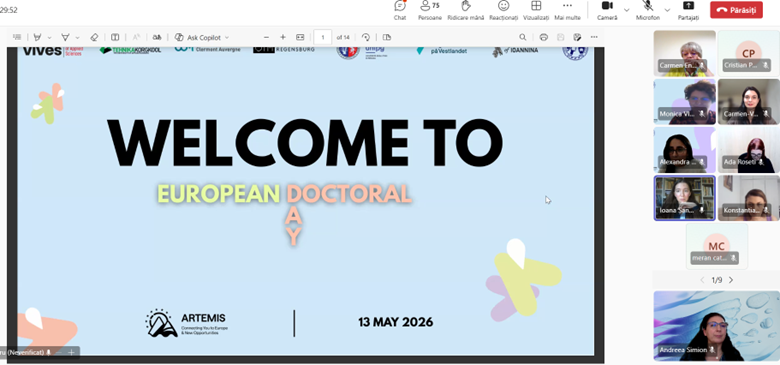This screenshot has width=780, height=365.
Task: Open Ask Copilot
Action: coord(198,37)
